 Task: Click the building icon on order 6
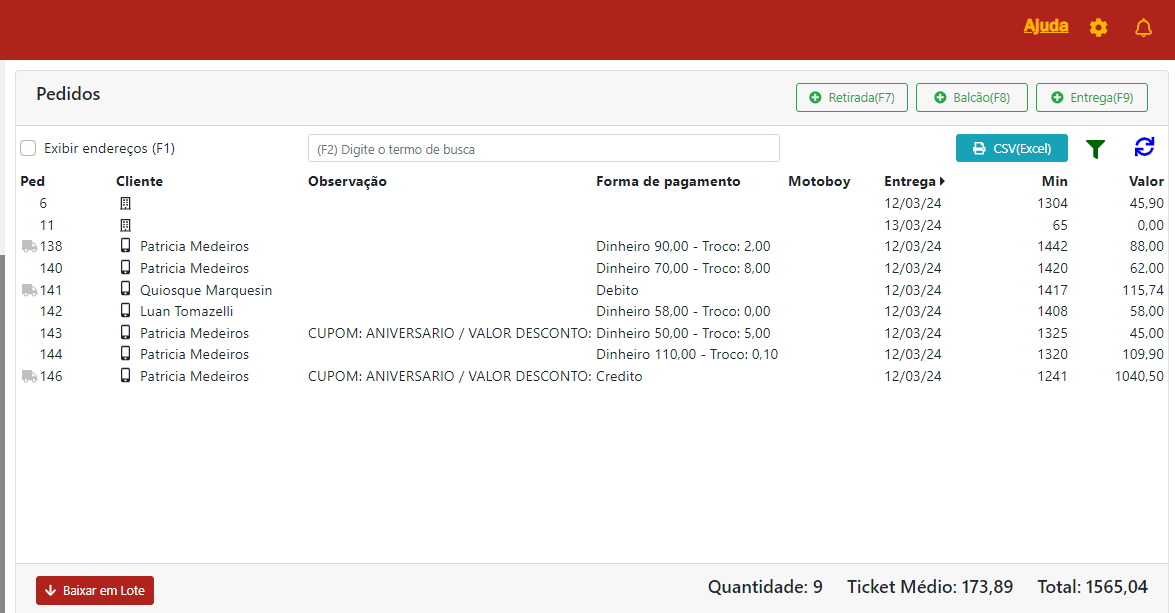click(125, 203)
